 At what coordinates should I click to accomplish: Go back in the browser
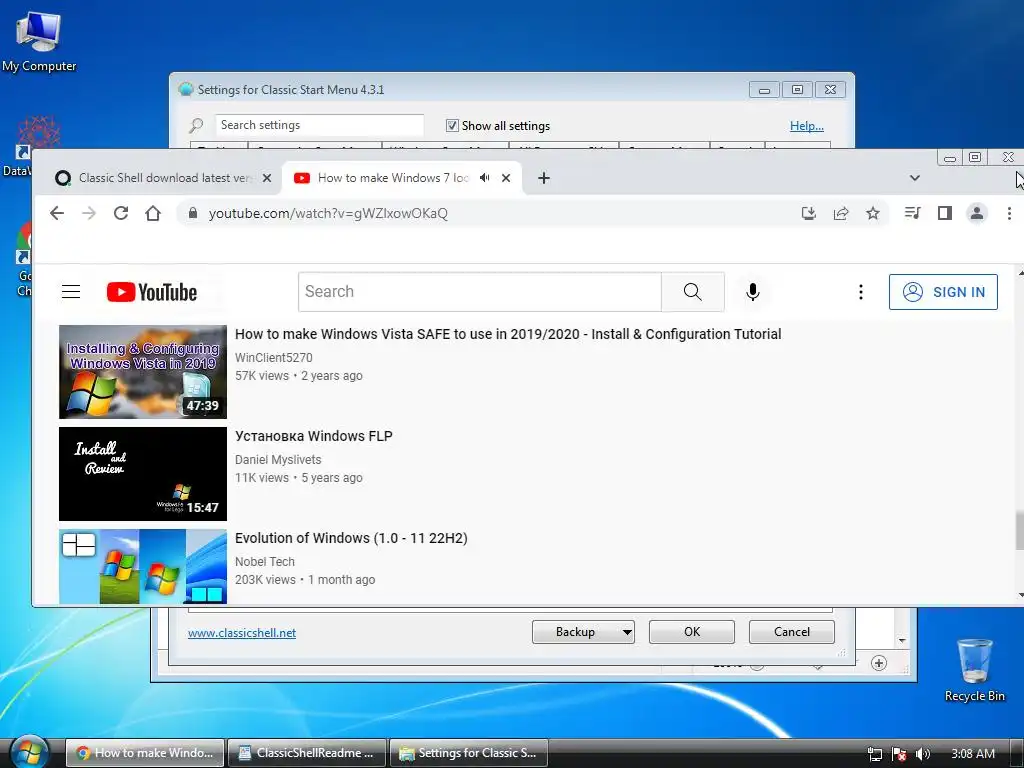click(x=57, y=213)
